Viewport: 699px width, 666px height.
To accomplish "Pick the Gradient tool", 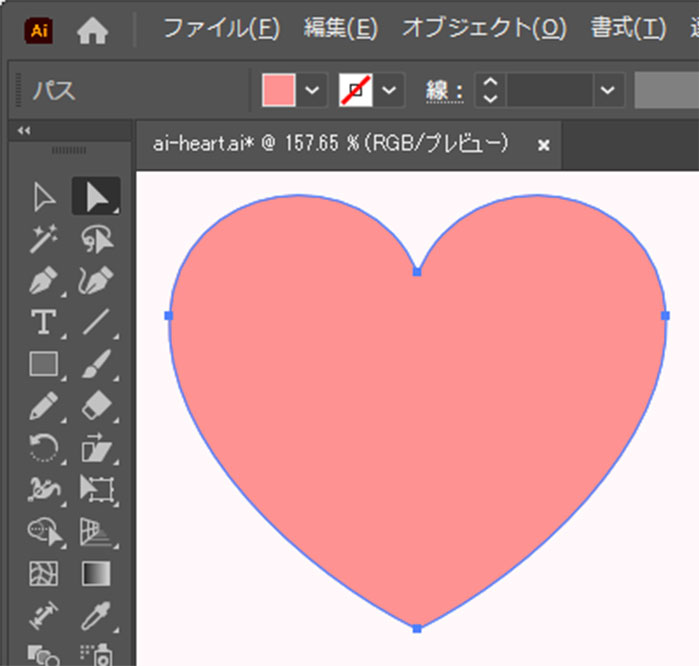I will [96, 573].
